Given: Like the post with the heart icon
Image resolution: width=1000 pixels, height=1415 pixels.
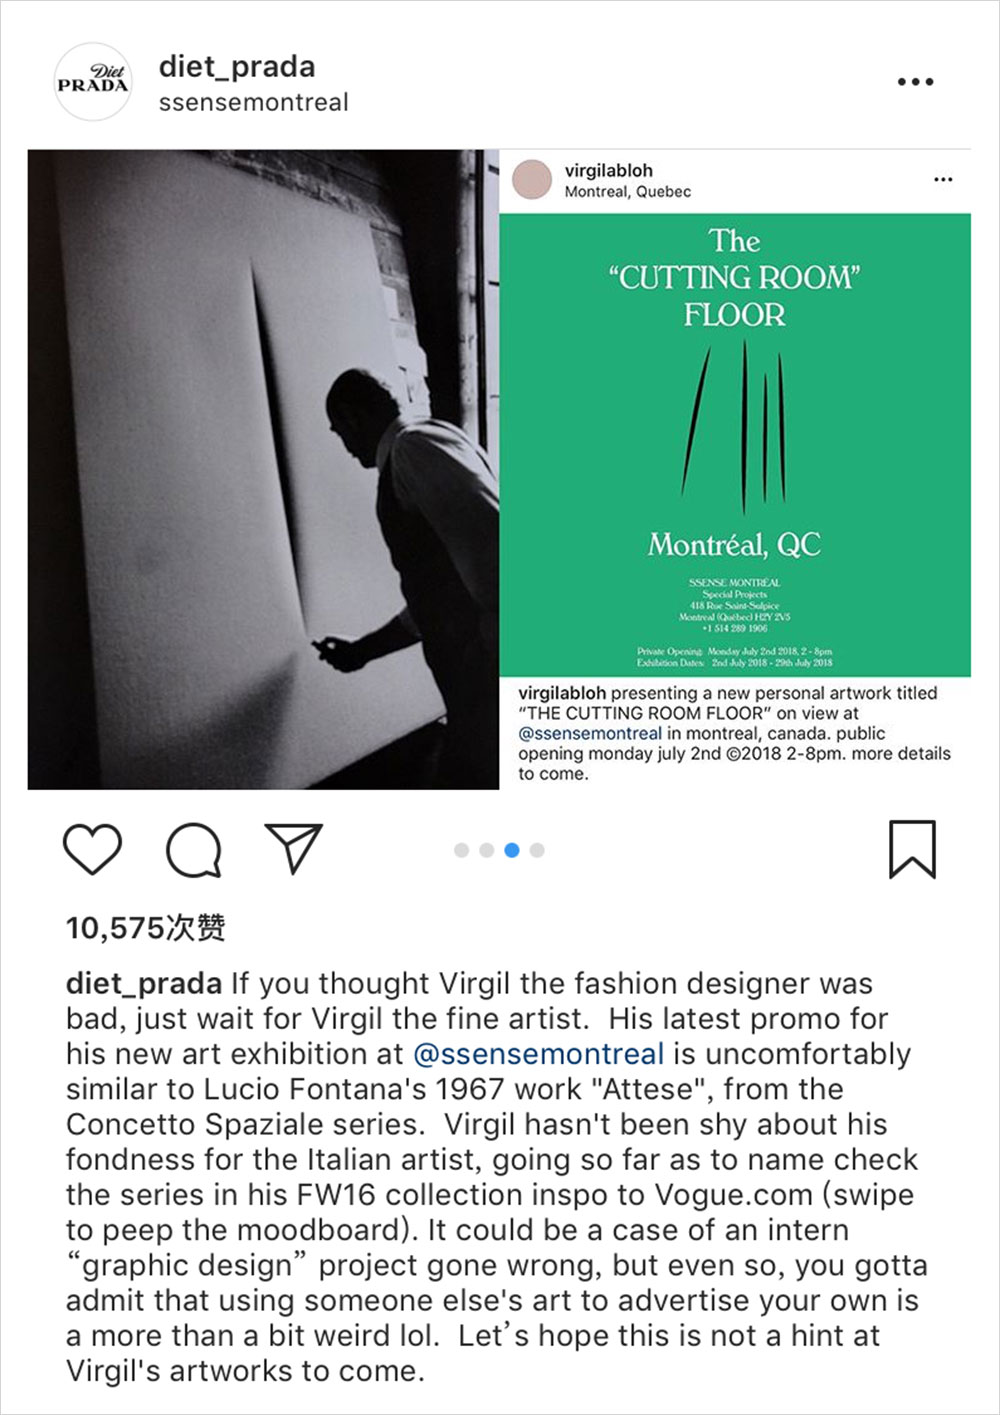Looking at the screenshot, I should 92,850.
